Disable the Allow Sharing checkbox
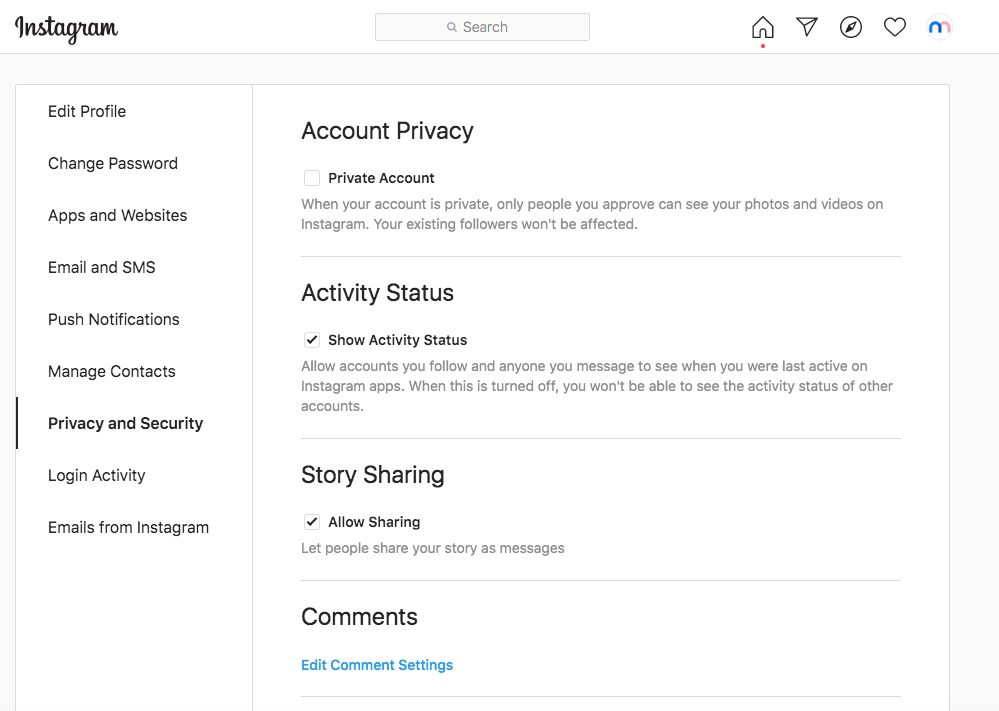Image resolution: width=999 pixels, height=711 pixels. [312, 522]
